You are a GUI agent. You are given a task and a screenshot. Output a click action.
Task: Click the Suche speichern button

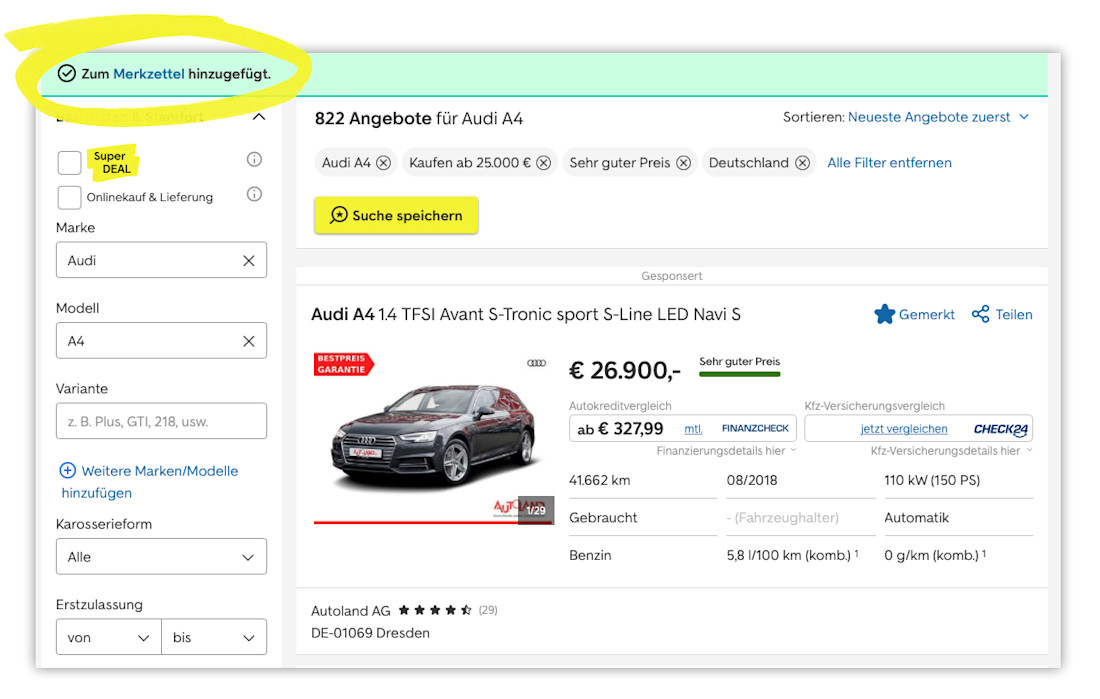396,215
